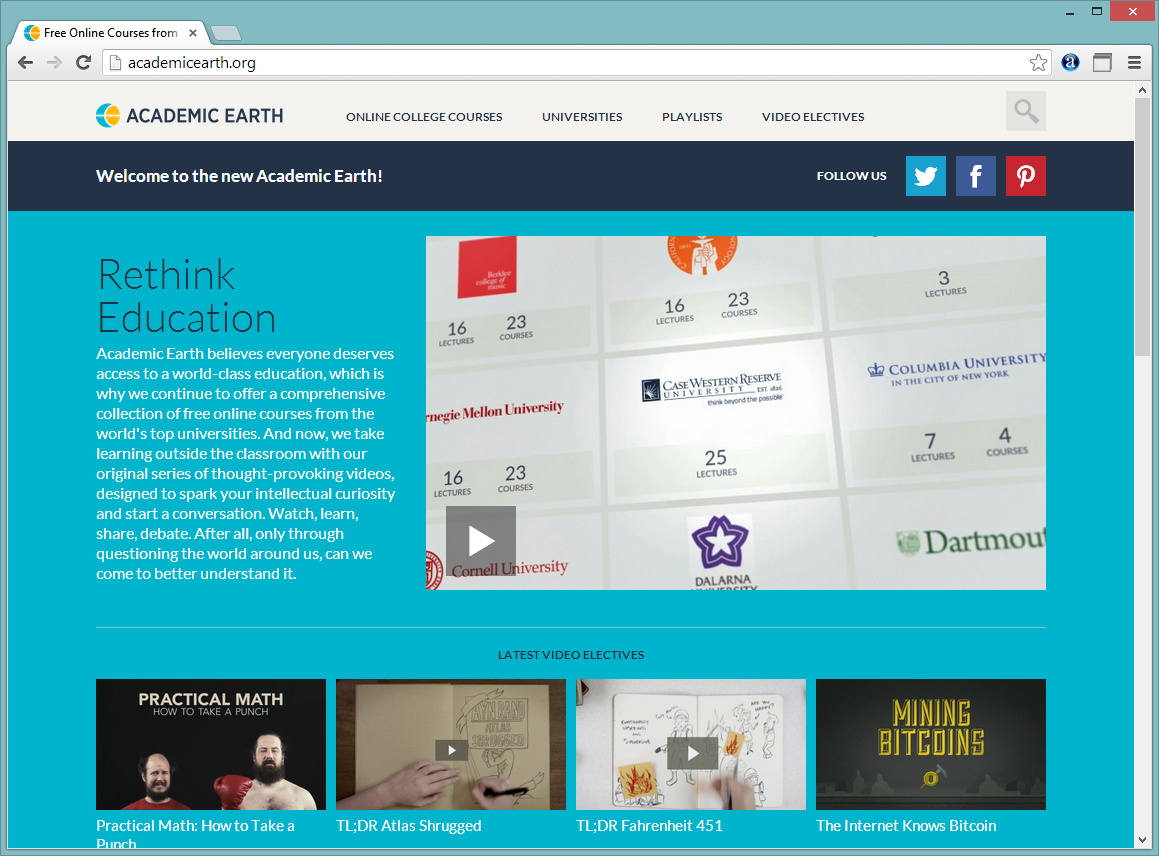The width and height of the screenshot is (1159, 856).
Task: Click the browser back arrow
Action: tap(25, 63)
